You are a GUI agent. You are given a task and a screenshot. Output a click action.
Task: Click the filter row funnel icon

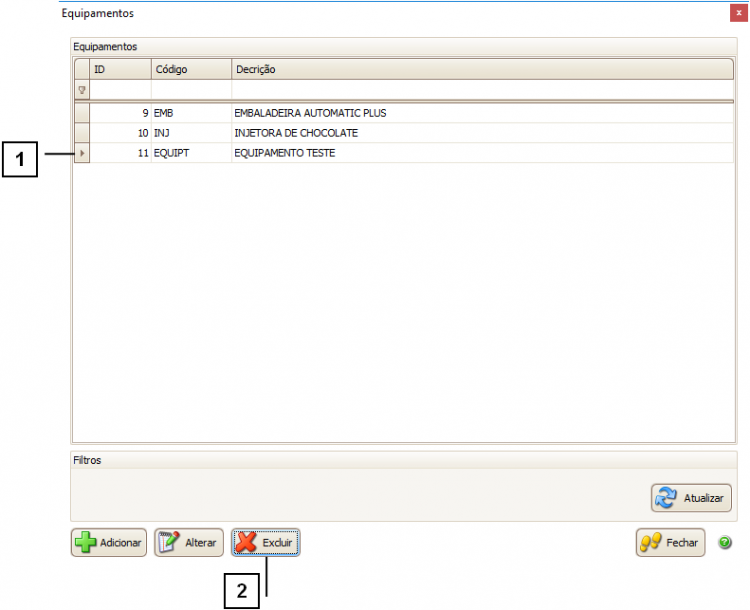(82, 90)
